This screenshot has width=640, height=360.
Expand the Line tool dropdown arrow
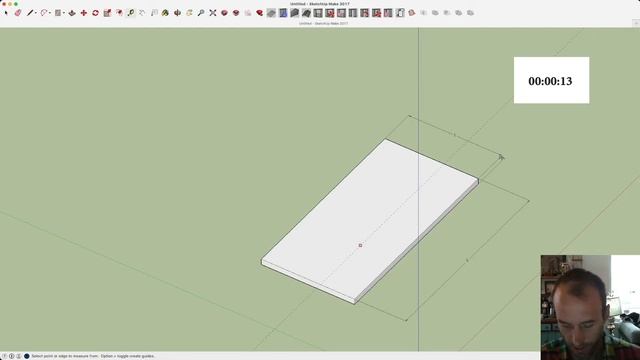(36, 13)
